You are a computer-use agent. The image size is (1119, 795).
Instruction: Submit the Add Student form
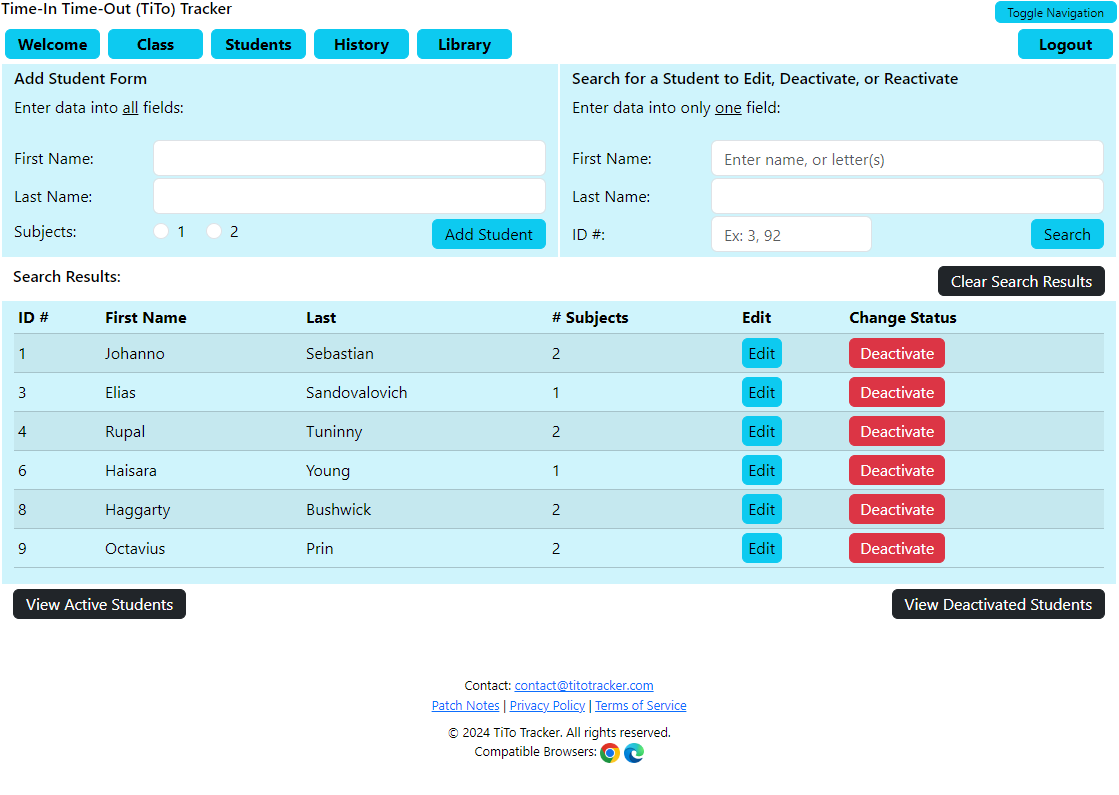point(489,234)
